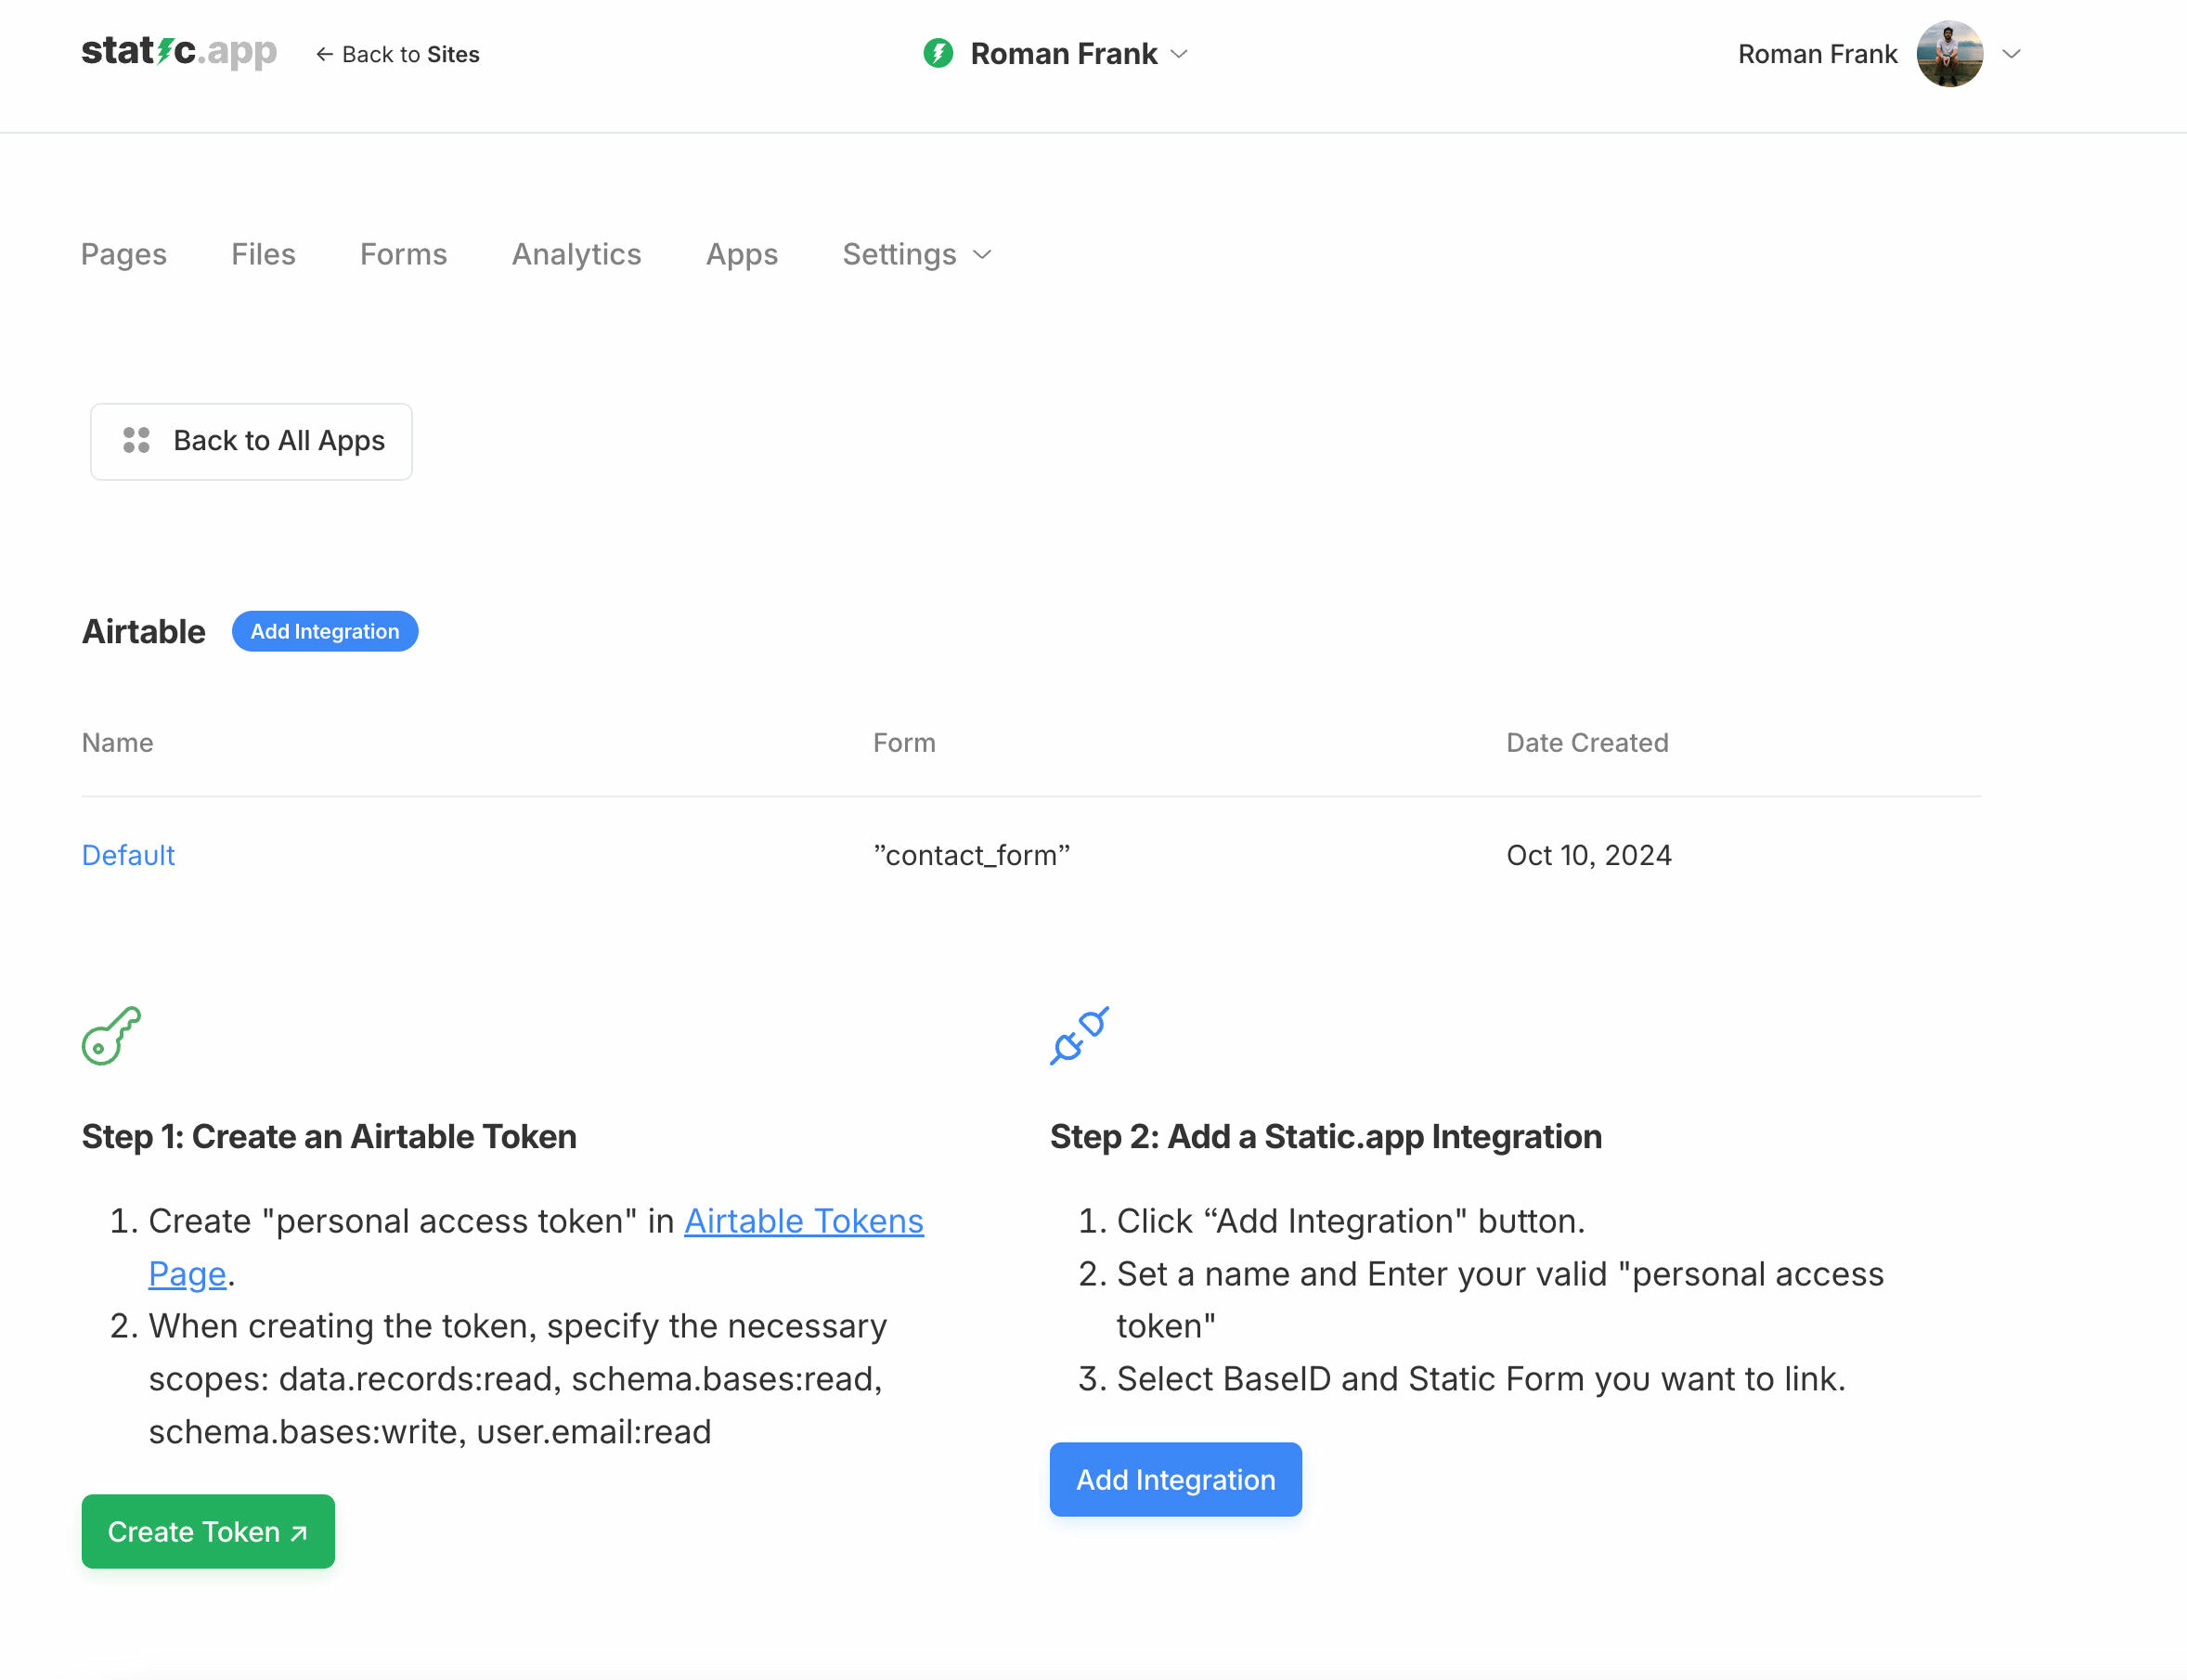The width and height of the screenshot is (2187, 1680).
Task: Open the Forms tab
Action: click(x=404, y=254)
